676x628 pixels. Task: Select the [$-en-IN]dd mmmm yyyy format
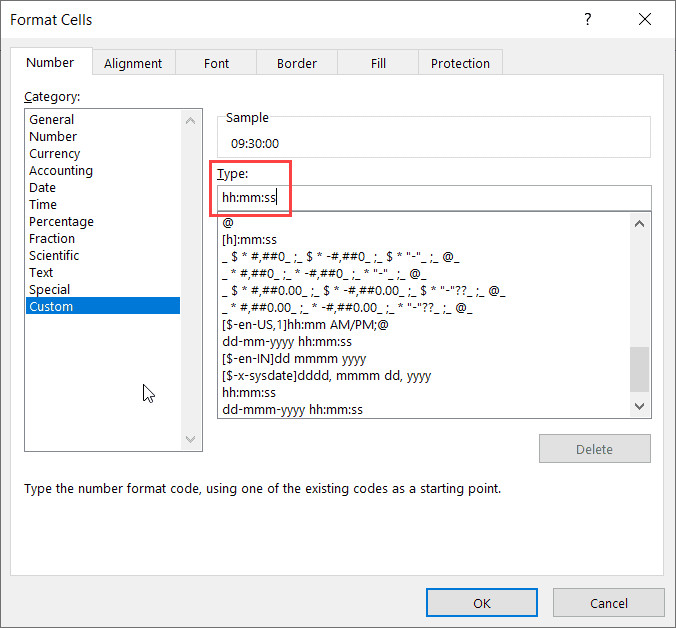(293, 358)
